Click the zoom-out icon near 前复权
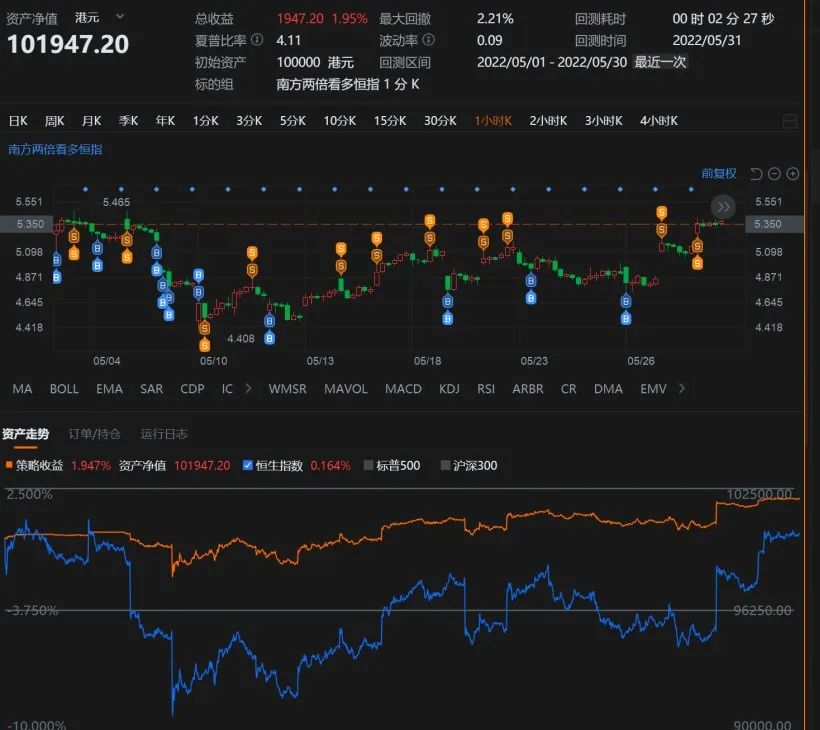This screenshot has width=820, height=730. pos(774,173)
